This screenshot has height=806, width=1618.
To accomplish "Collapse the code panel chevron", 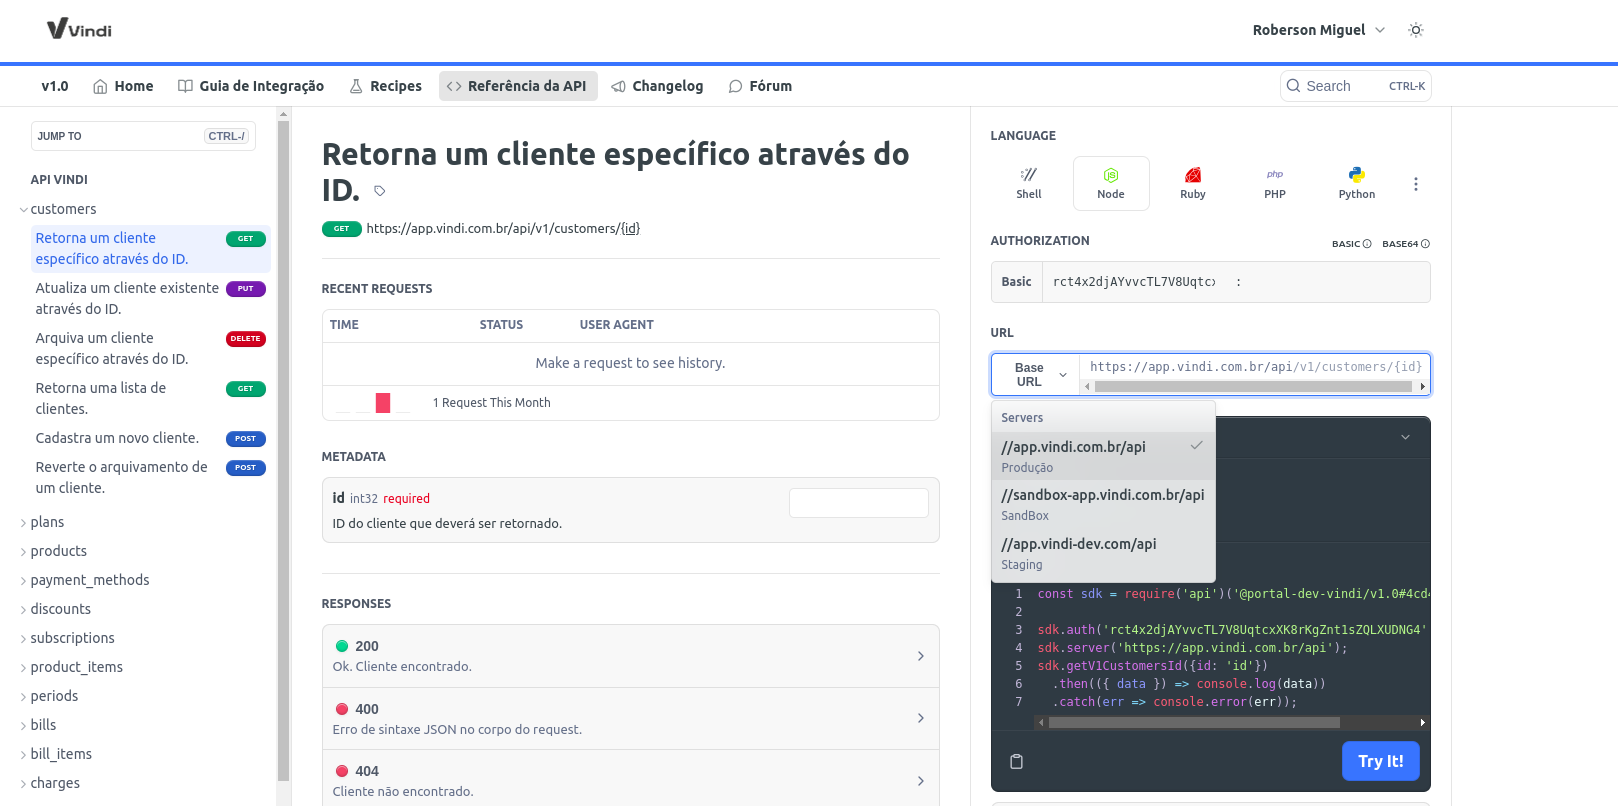I will [x=1405, y=437].
